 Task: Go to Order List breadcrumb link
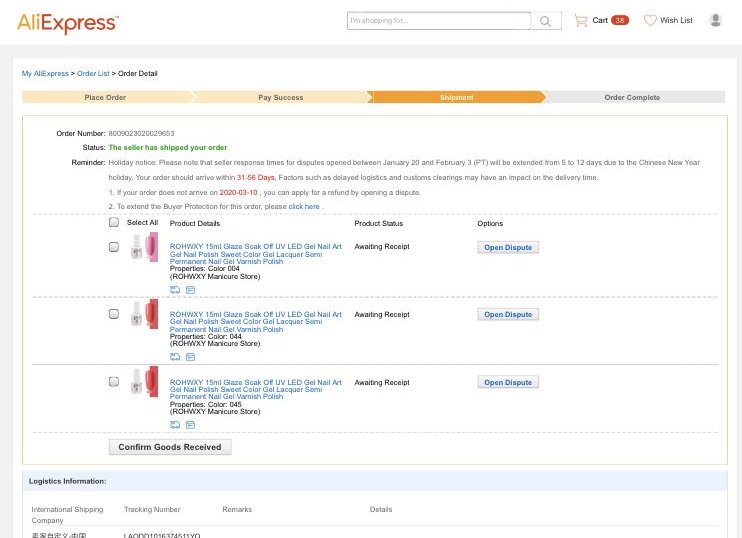(93, 73)
